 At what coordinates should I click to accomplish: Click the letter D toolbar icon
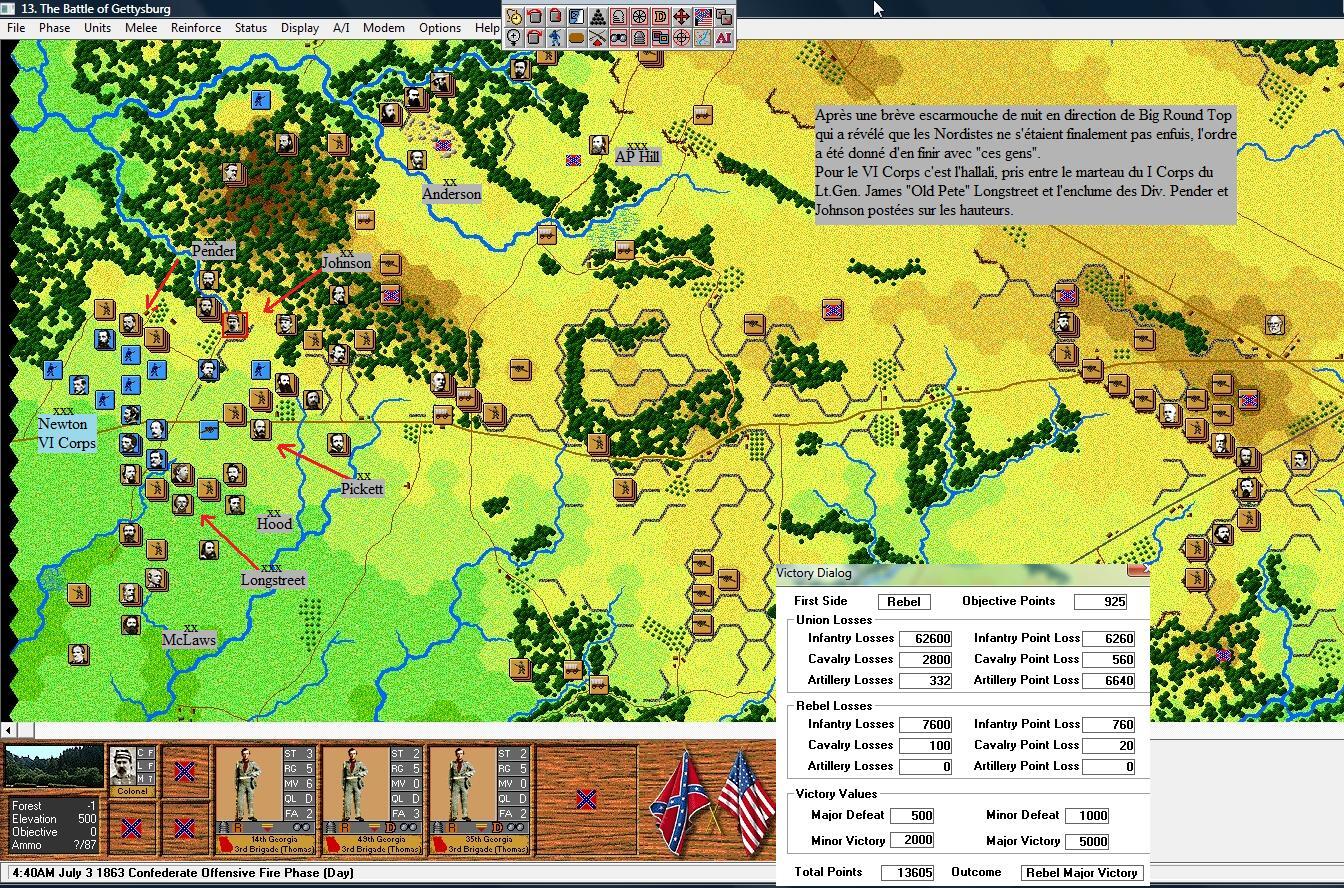point(661,16)
